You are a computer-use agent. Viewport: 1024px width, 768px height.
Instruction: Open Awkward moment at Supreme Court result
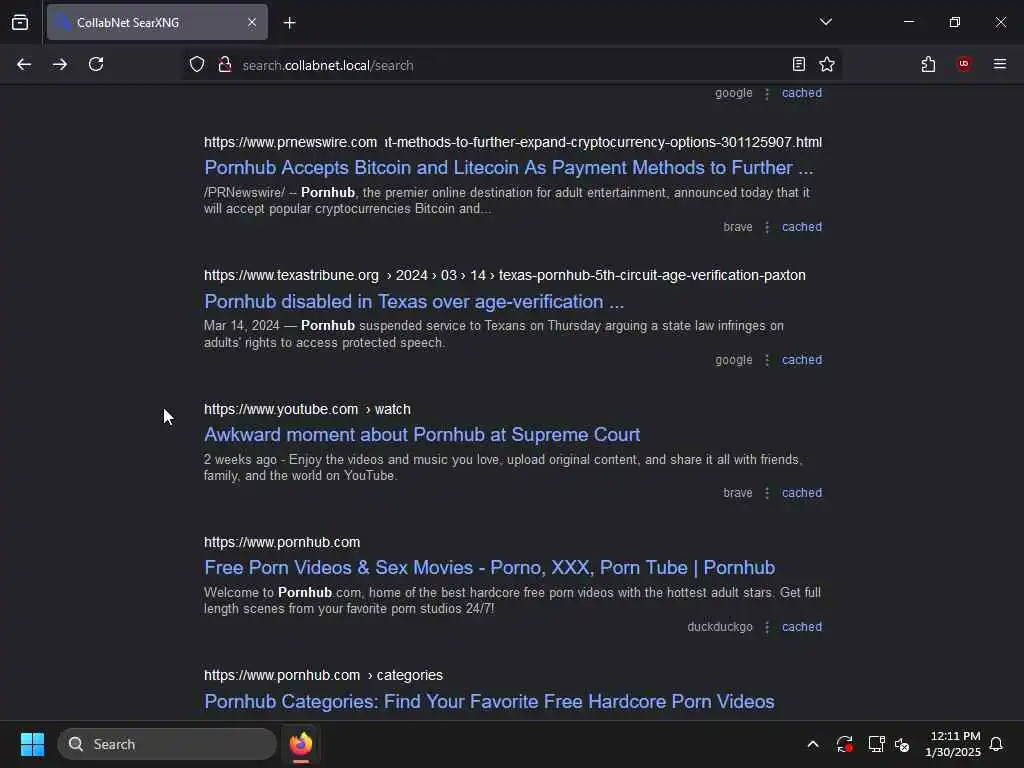coord(422,435)
